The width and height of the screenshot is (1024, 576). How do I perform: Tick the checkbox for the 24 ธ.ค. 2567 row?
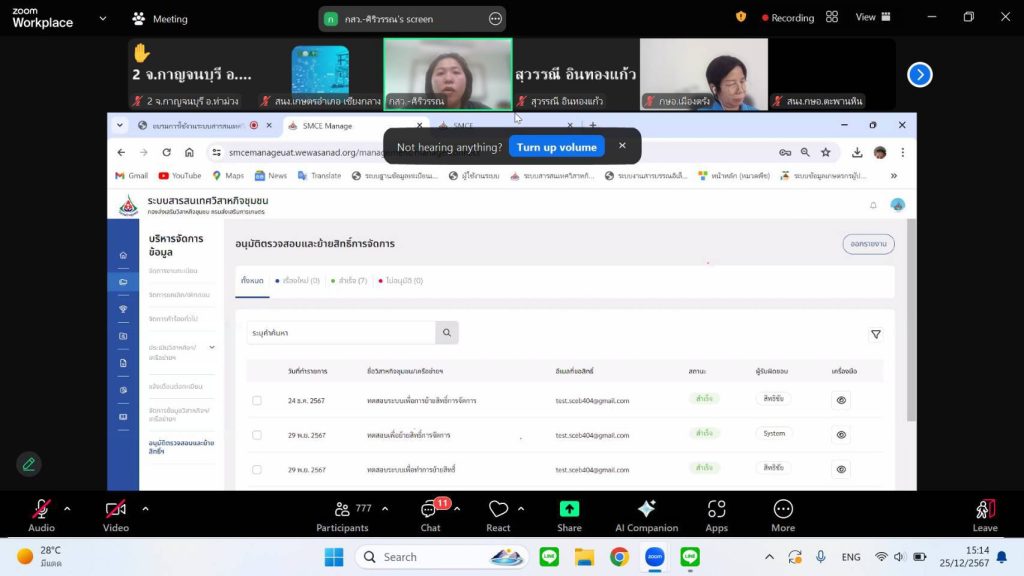coord(257,400)
